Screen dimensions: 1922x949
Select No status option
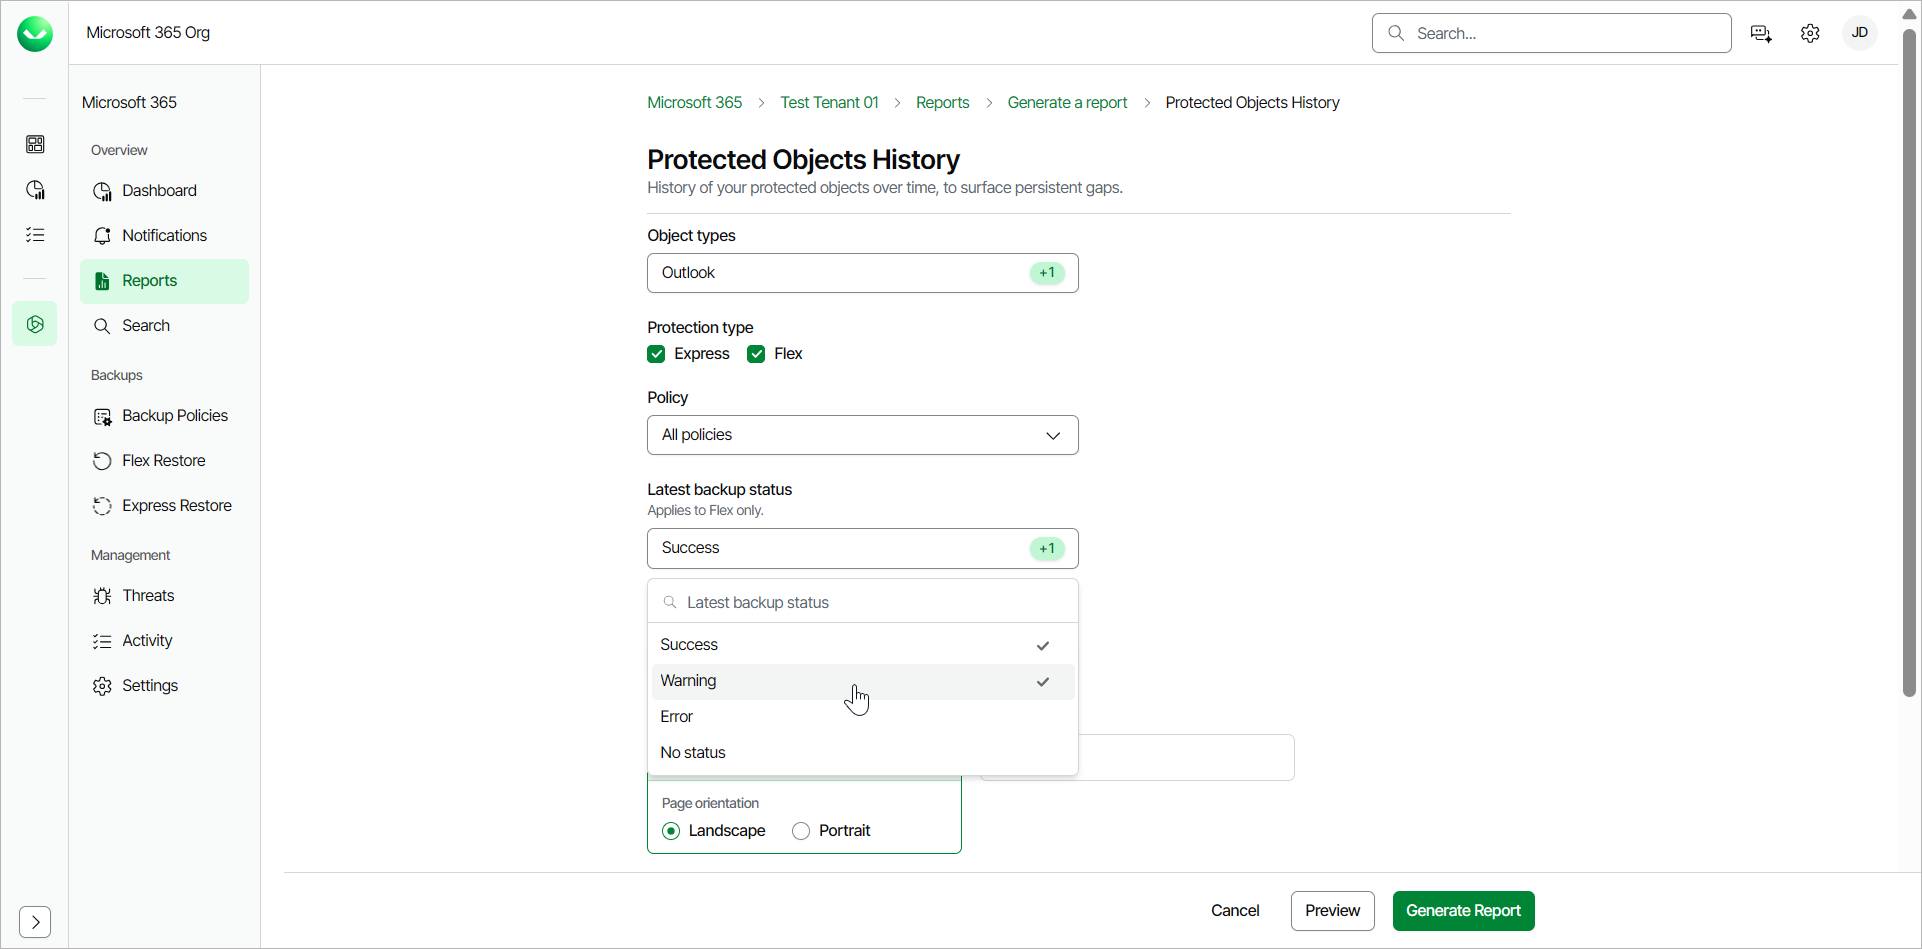pos(863,753)
